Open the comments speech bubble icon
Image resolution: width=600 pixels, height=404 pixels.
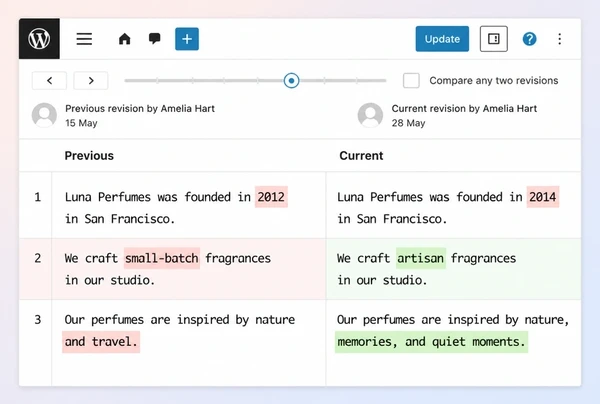click(x=154, y=39)
